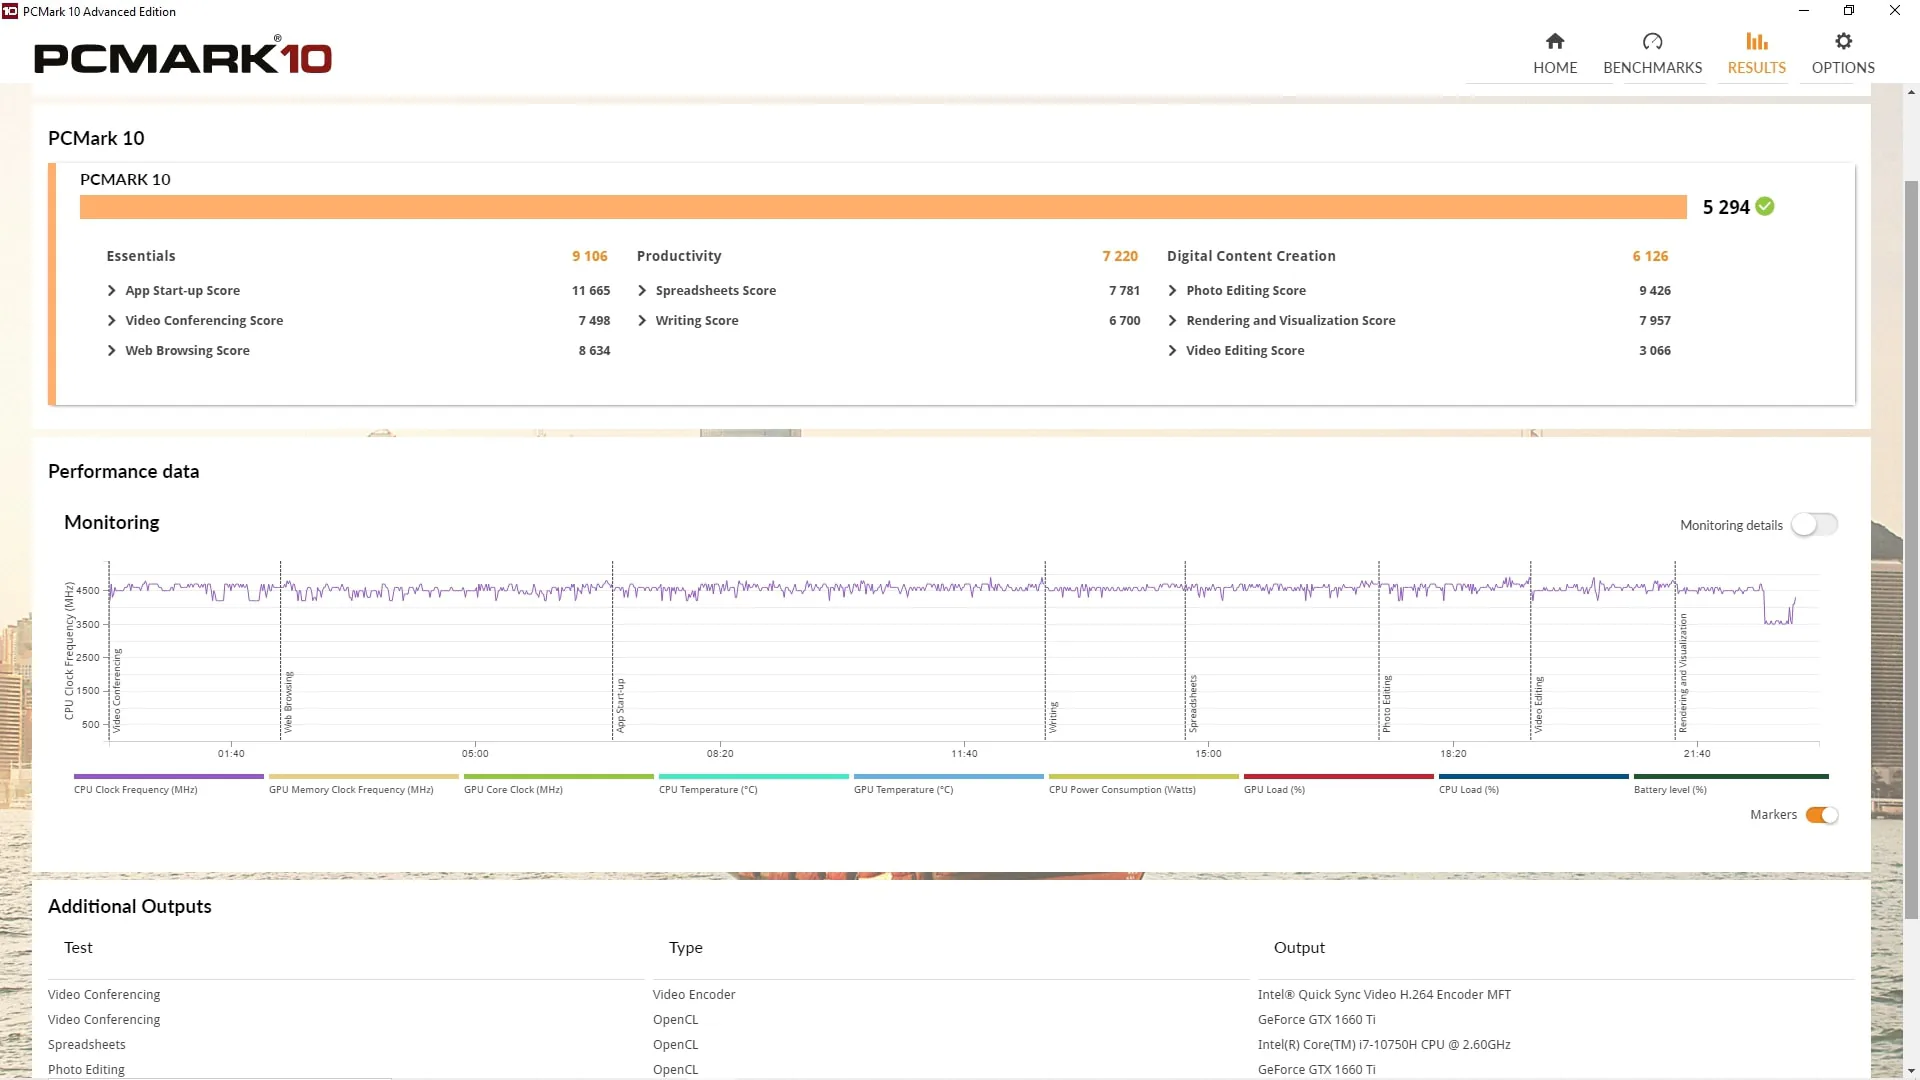Select GPU Core Clock legend

558,784
